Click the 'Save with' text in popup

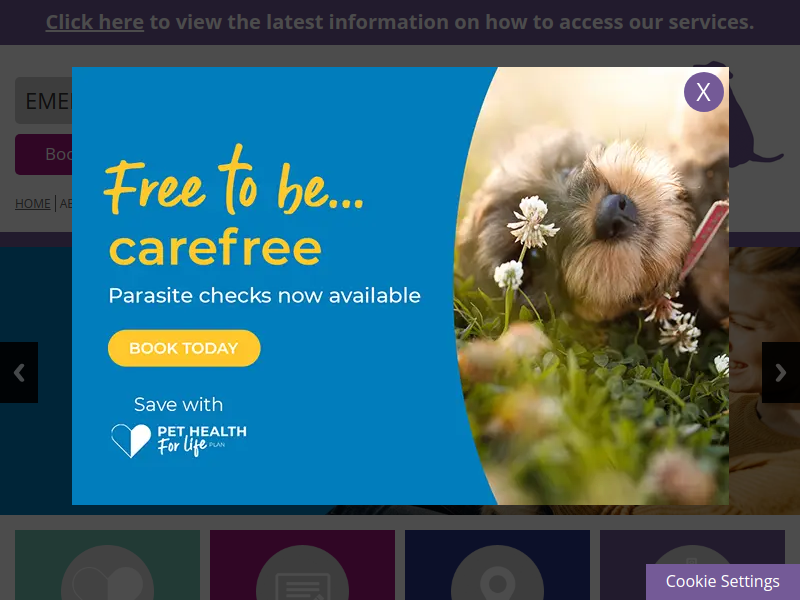click(x=178, y=405)
